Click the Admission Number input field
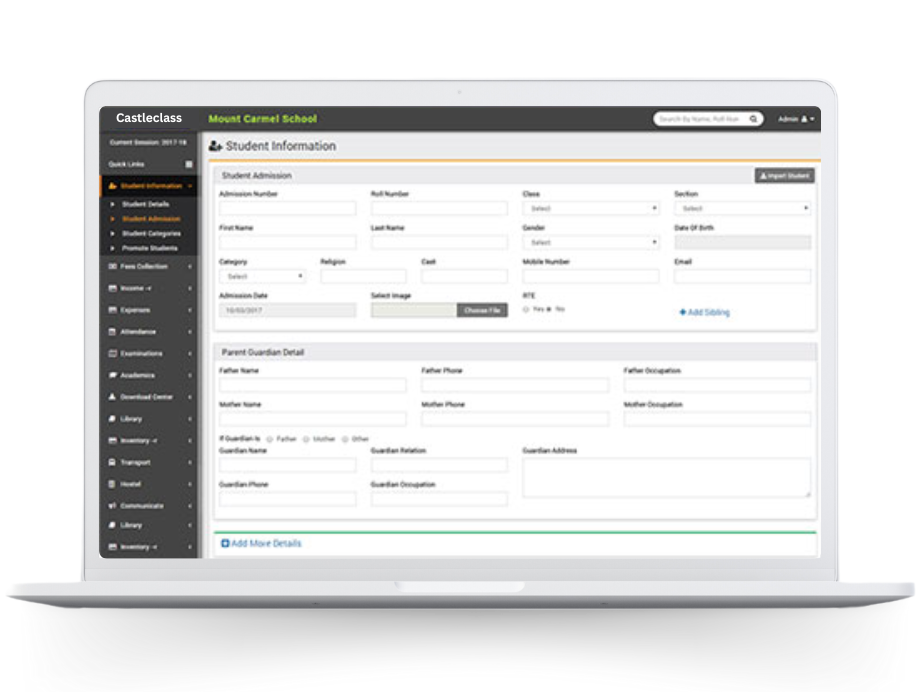This screenshot has width=920, height=692. [x=287, y=209]
